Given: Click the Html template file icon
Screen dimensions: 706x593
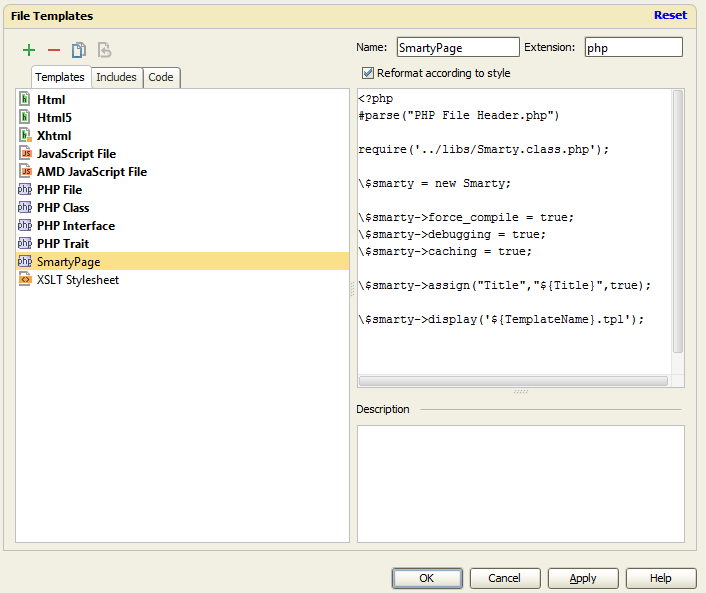Looking at the screenshot, I should pos(25,99).
